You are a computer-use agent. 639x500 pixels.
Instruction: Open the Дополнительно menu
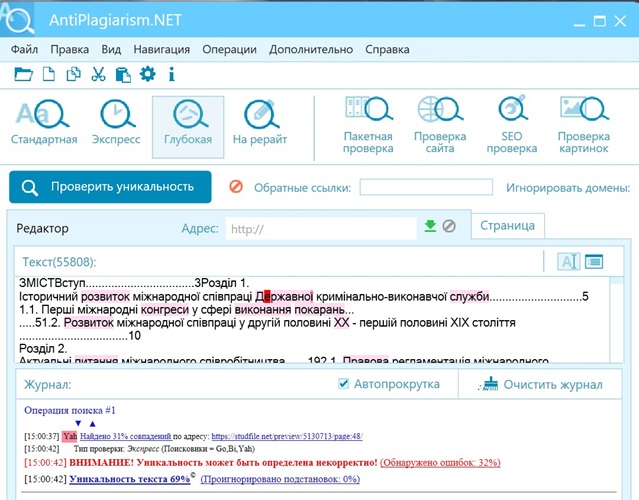click(x=311, y=49)
